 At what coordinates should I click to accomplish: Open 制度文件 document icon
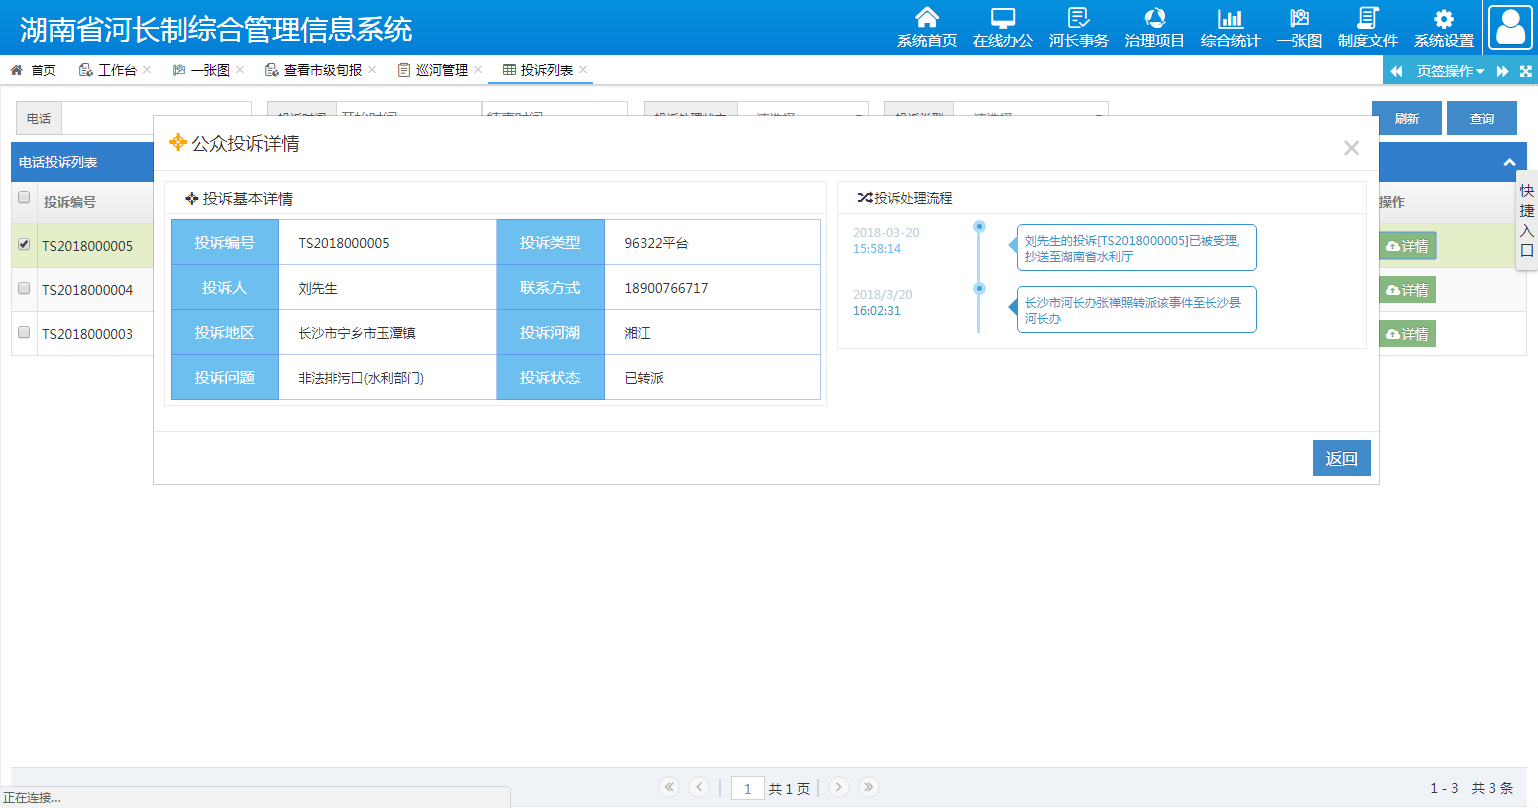1368,18
